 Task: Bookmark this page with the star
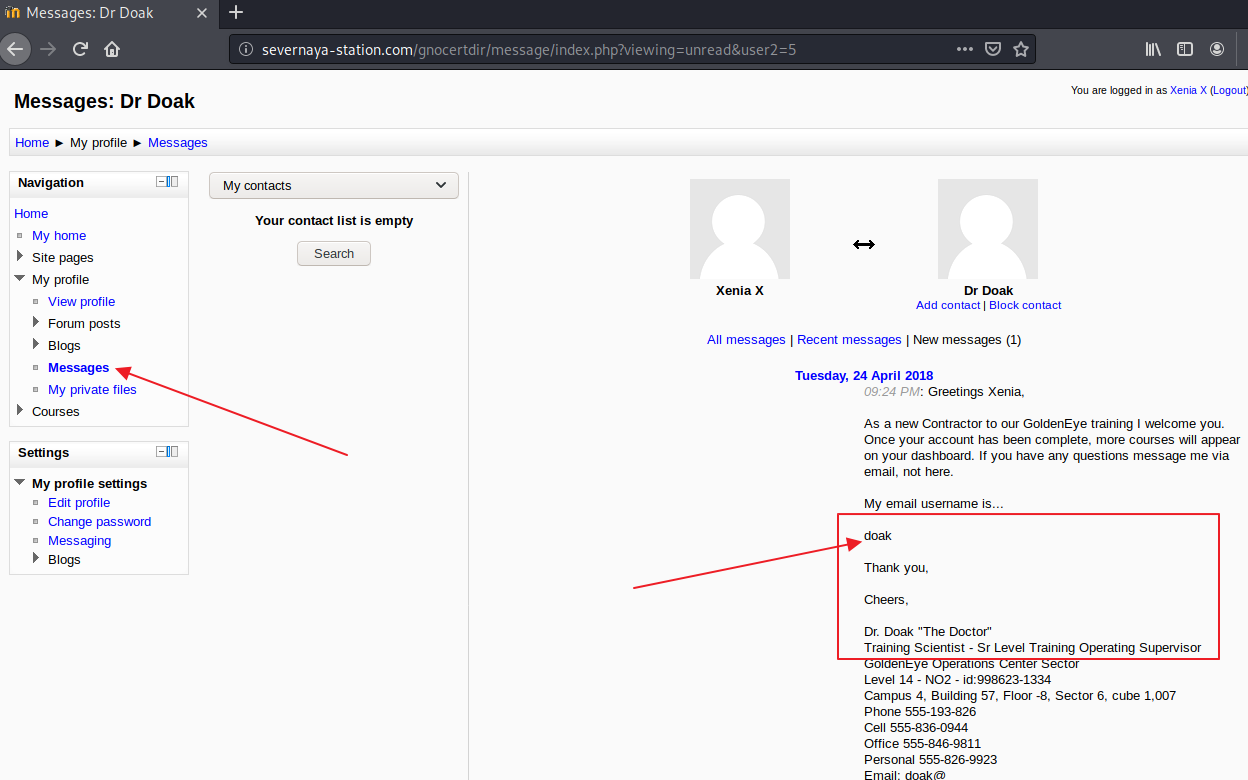coord(1020,48)
